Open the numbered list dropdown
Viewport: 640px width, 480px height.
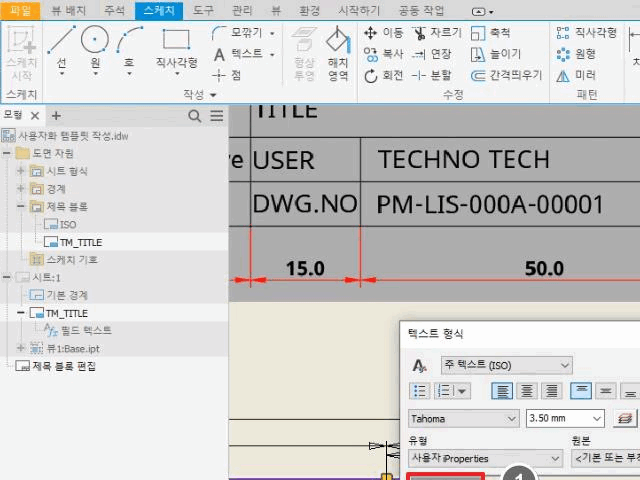(x=462, y=391)
